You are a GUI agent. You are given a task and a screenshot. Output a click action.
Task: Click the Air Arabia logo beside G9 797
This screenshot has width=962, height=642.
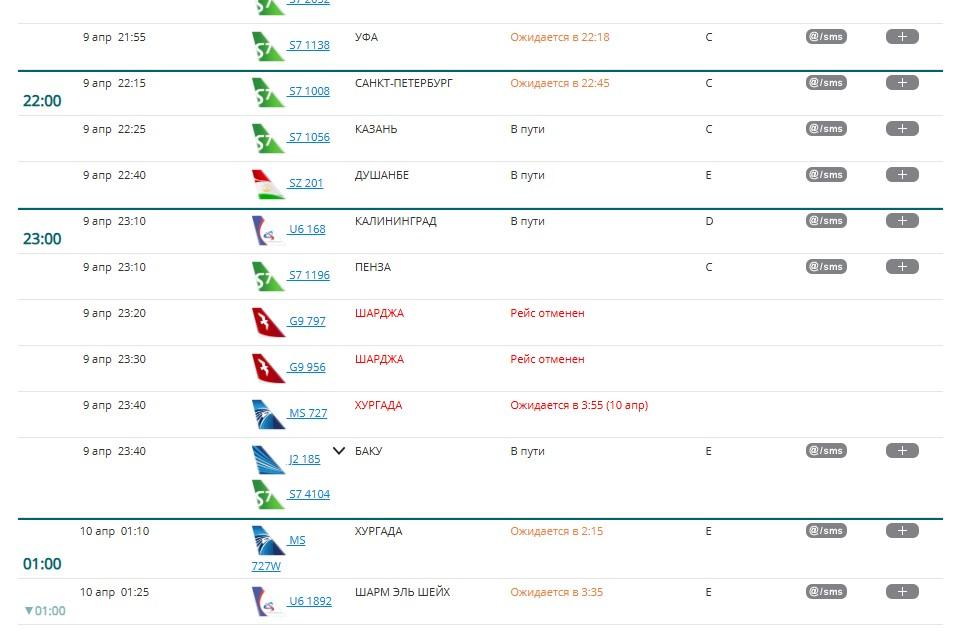click(267, 322)
